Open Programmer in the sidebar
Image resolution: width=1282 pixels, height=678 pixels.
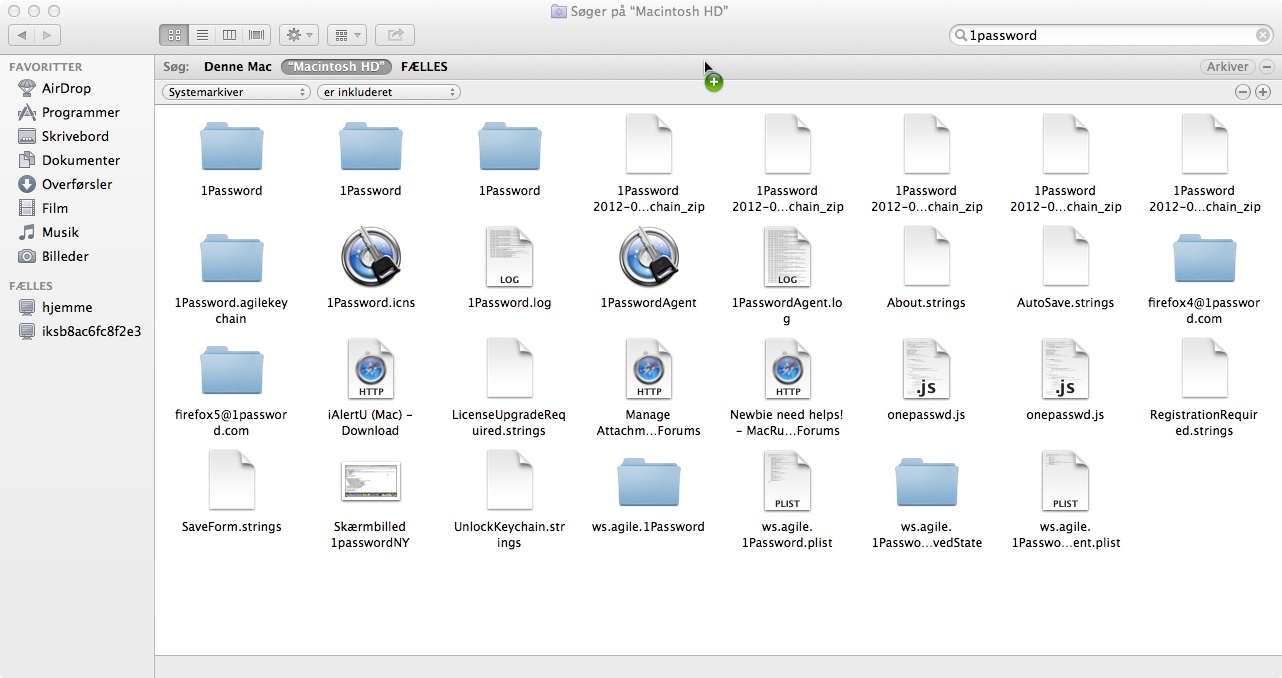80,112
